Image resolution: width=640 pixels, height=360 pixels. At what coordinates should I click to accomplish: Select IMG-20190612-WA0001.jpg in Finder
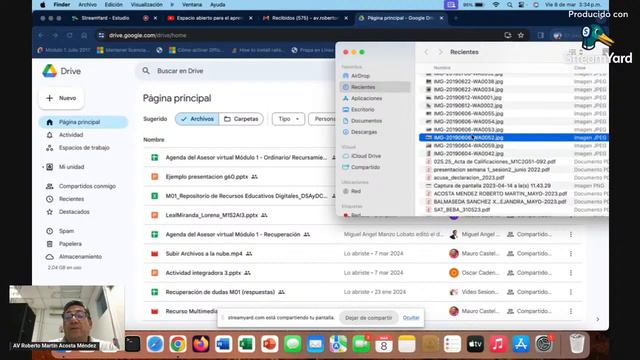[467, 98]
